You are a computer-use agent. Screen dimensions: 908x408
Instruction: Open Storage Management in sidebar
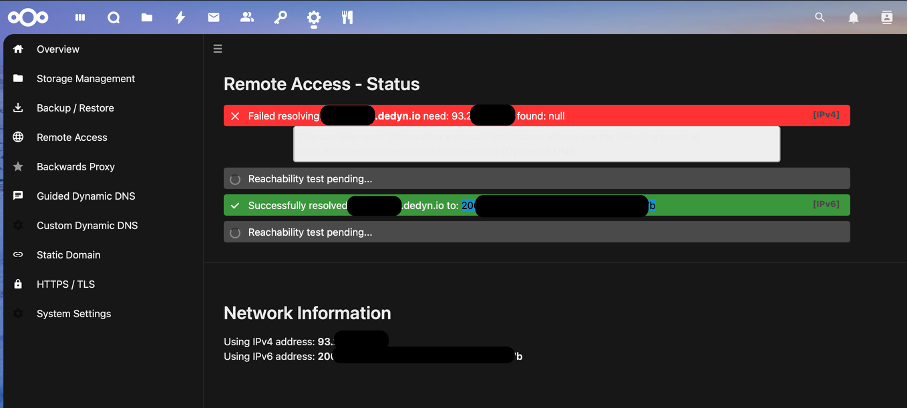click(85, 78)
